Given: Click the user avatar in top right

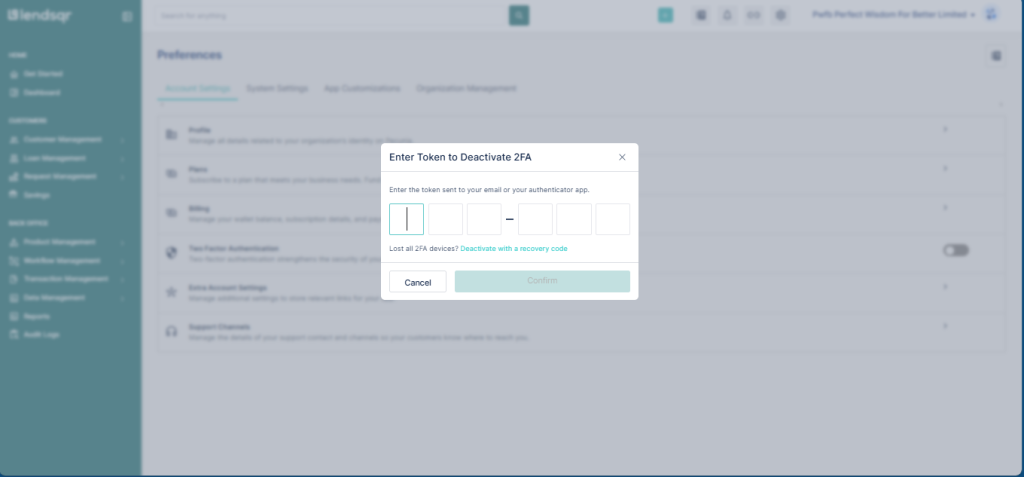Looking at the screenshot, I should 992,15.
